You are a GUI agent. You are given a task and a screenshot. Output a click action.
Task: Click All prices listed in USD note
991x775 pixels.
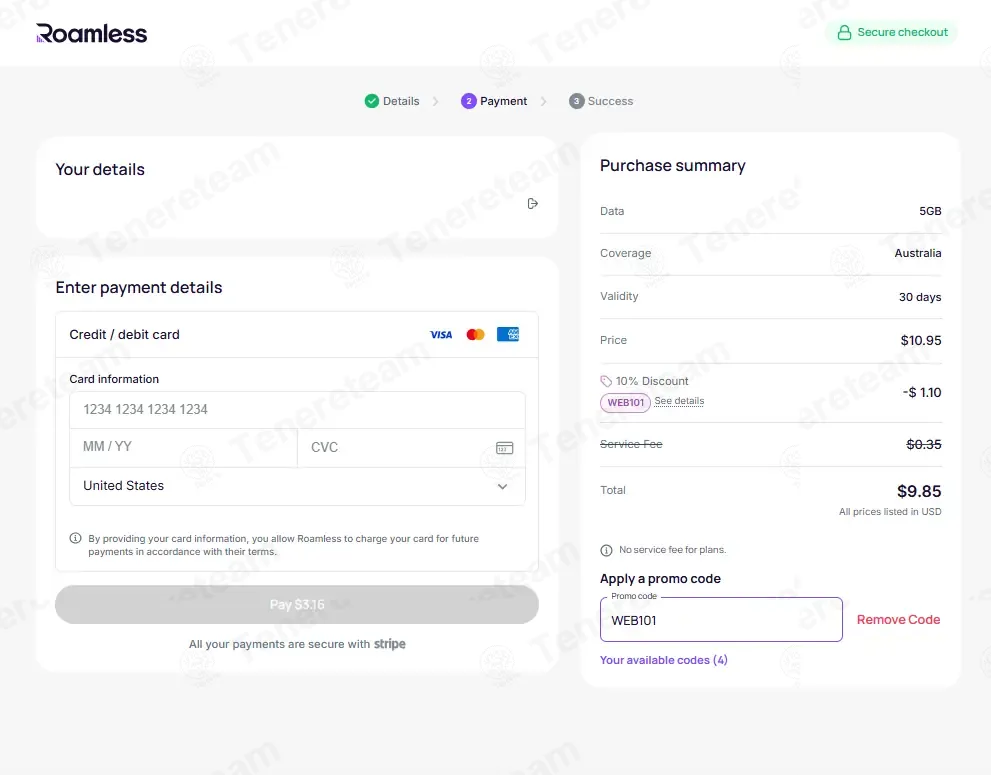[890, 511]
